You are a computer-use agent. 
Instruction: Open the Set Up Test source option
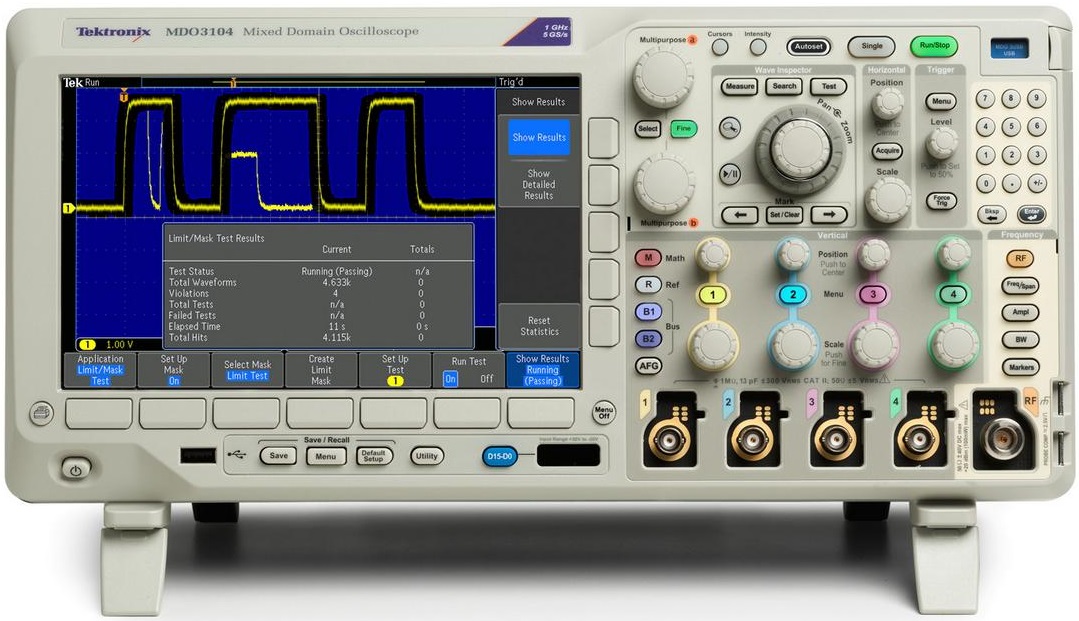395,370
